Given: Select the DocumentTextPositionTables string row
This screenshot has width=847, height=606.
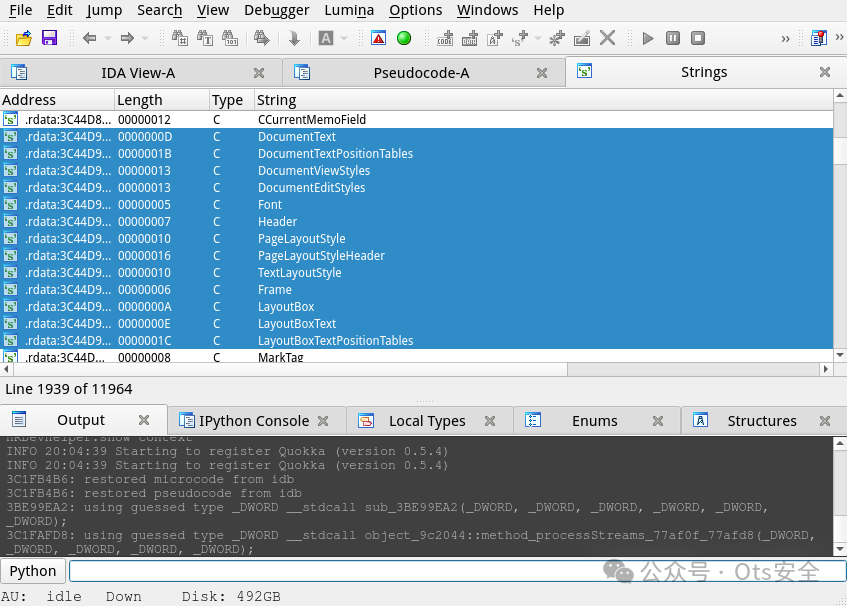Looking at the screenshot, I should [x=416, y=153].
